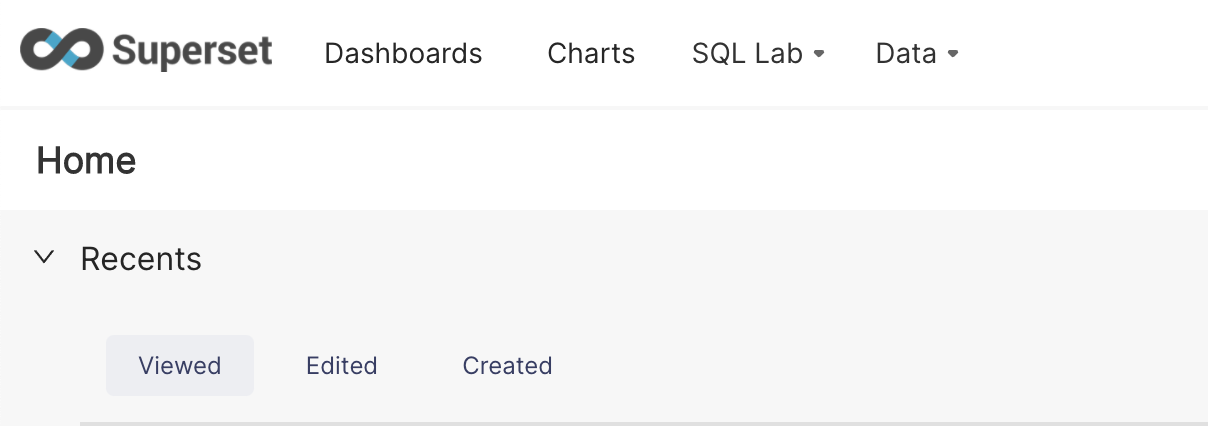Image resolution: width=1208 pixels, height=426 pixels.
Task: Open the Dashboards page
Action: [x=403, y=53]
